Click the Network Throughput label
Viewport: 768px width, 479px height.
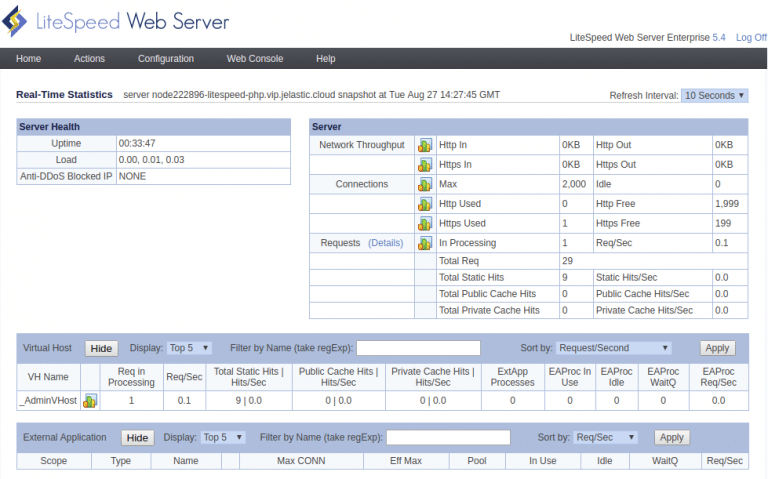362,145
